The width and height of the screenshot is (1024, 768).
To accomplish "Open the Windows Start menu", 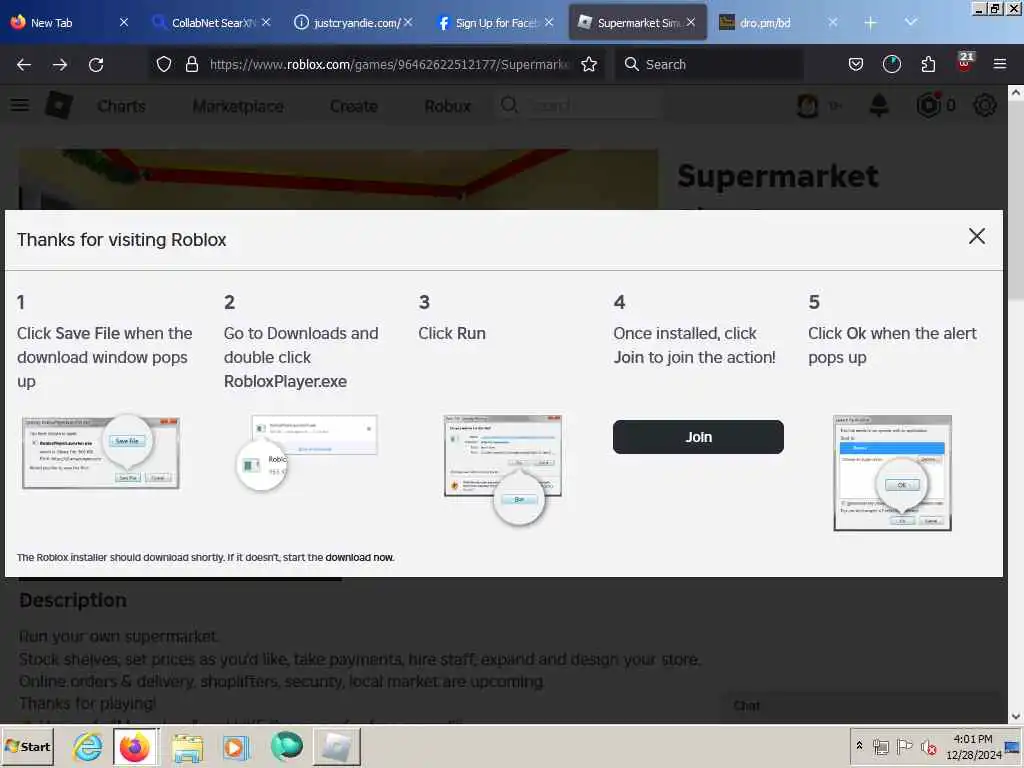I will point(27,746).
